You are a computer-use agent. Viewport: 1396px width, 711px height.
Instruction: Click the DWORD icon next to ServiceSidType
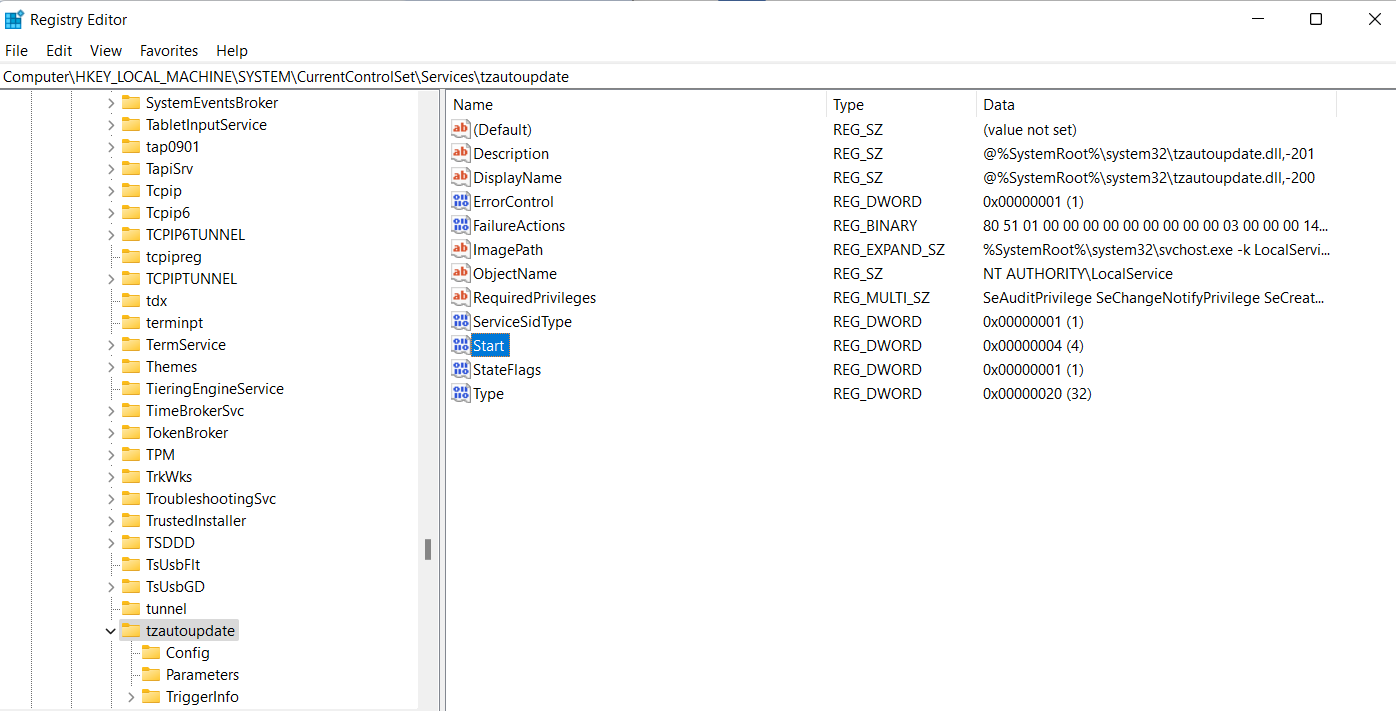460,322
